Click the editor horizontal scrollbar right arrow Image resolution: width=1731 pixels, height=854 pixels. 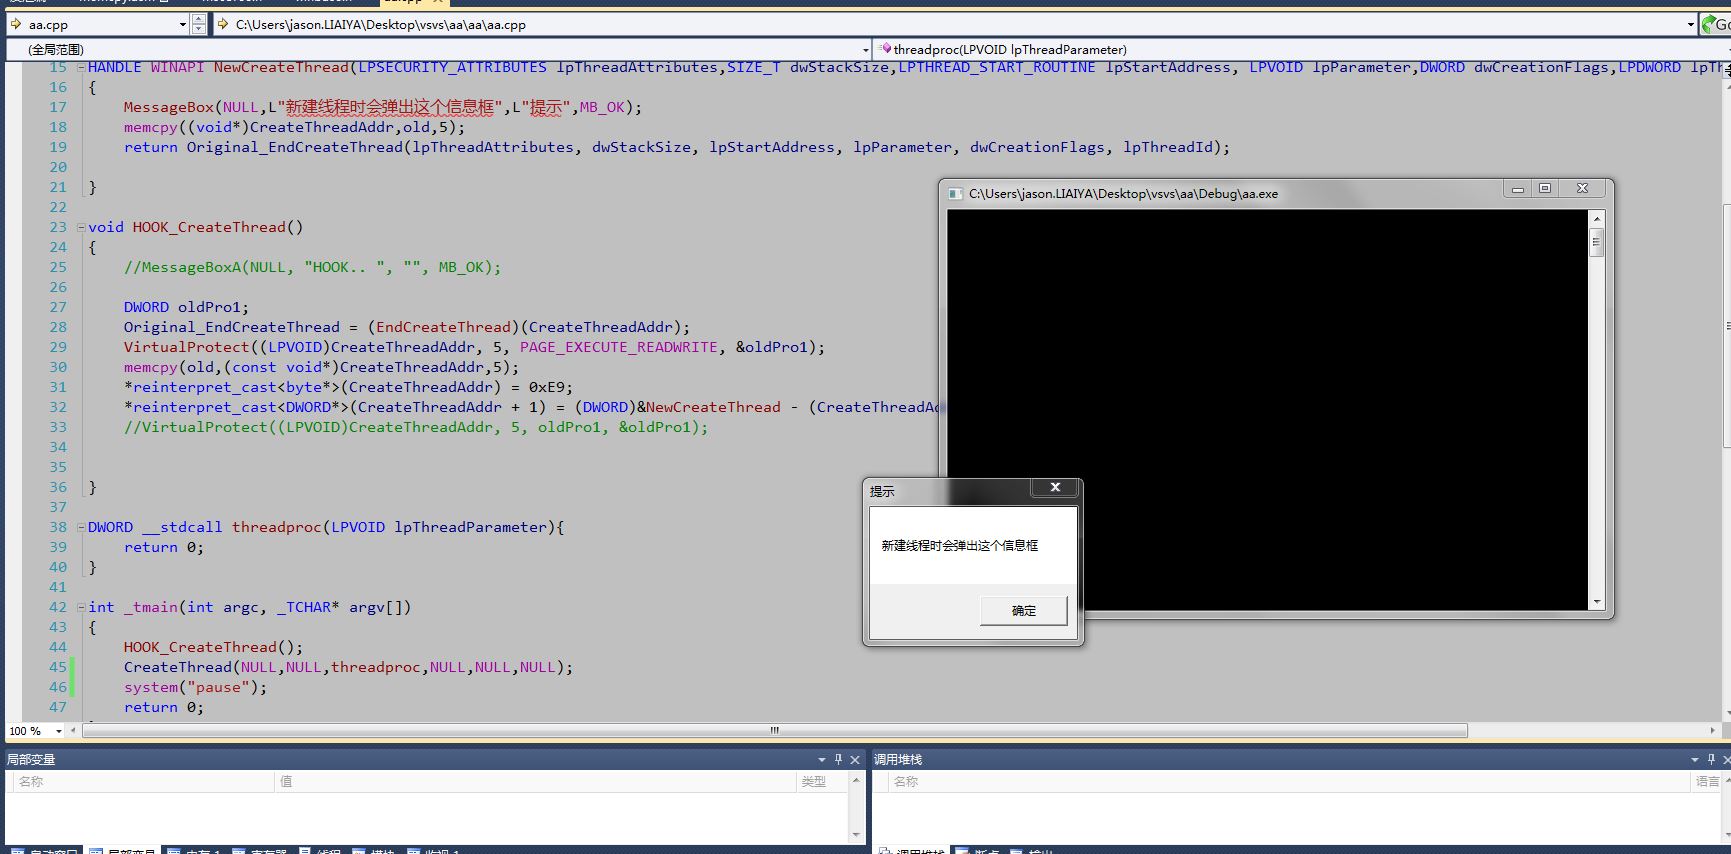tap(1713, 731)
